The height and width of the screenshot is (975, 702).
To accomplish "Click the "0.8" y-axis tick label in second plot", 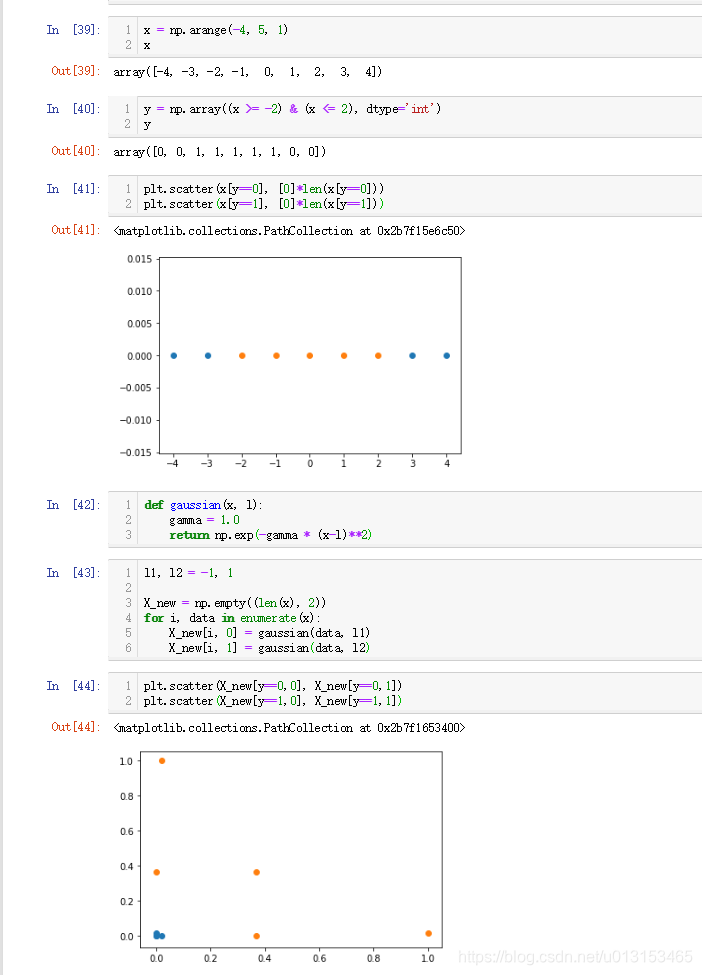I will click(127, 796).
